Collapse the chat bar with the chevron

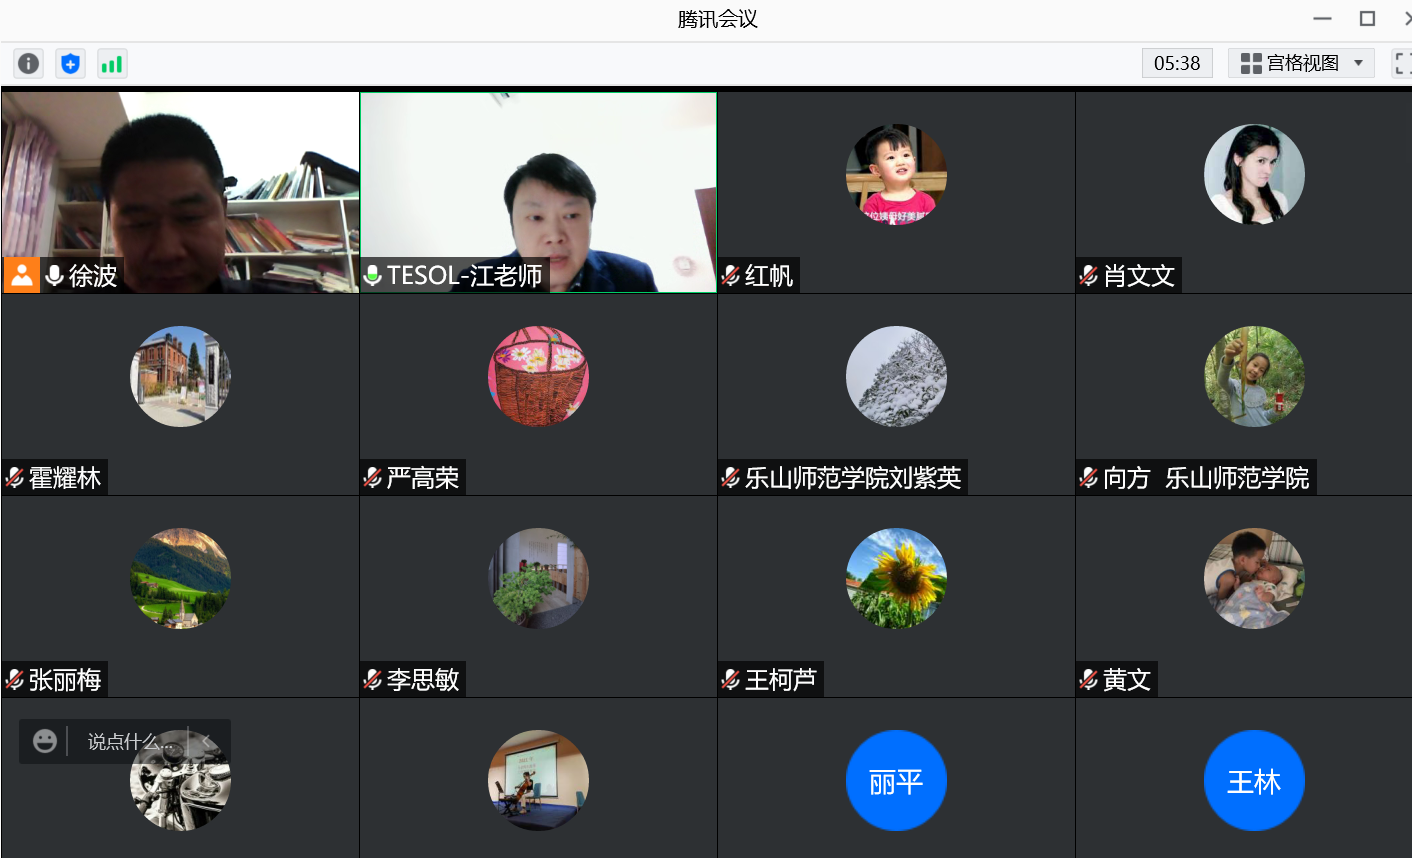click(206, 741)
